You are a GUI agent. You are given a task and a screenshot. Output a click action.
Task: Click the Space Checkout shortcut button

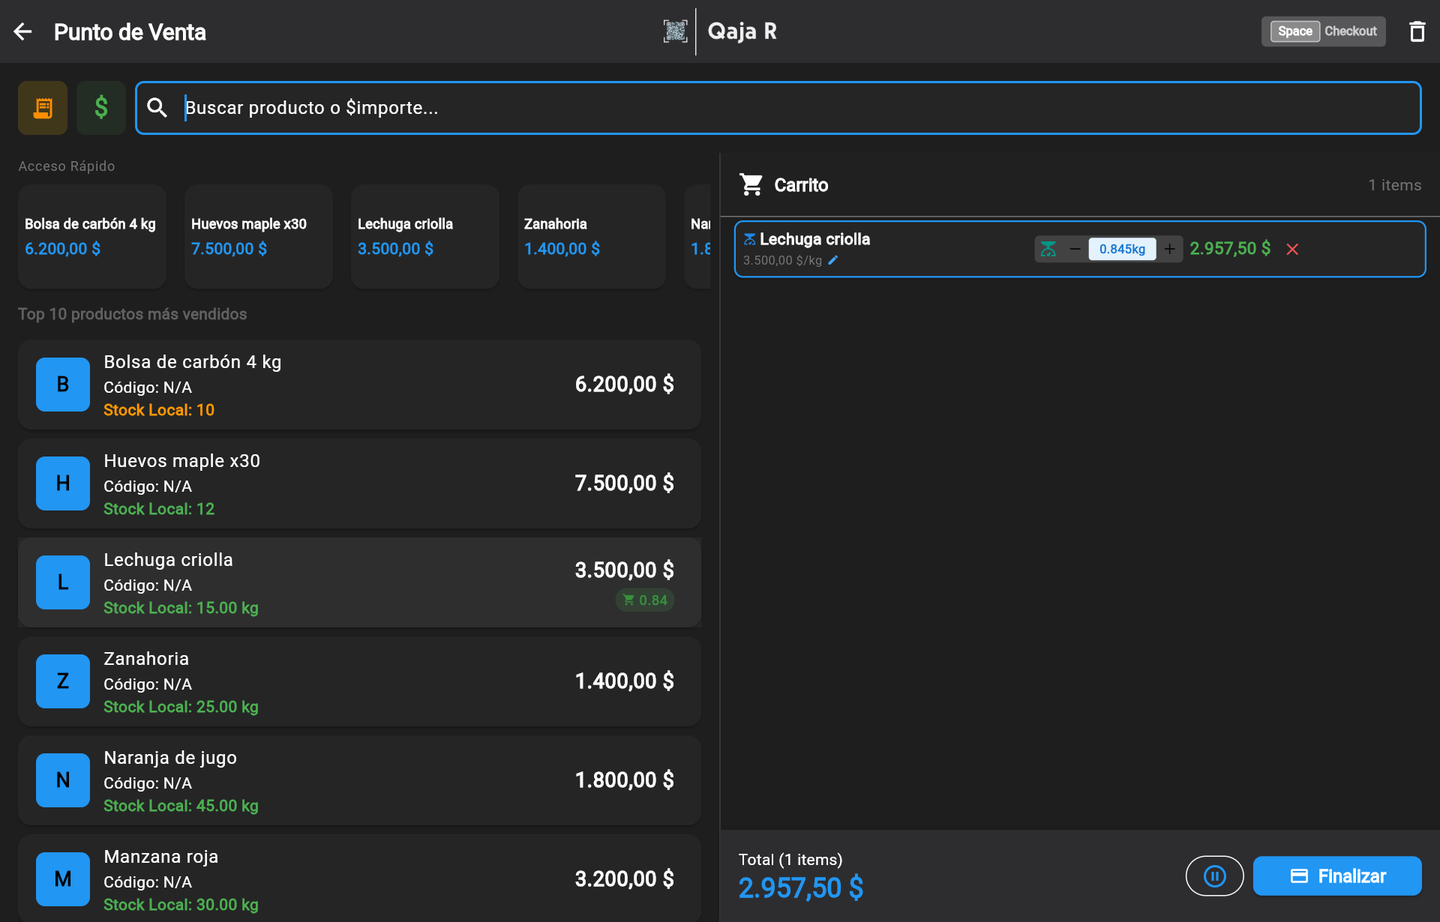(x=1324, y=31)
